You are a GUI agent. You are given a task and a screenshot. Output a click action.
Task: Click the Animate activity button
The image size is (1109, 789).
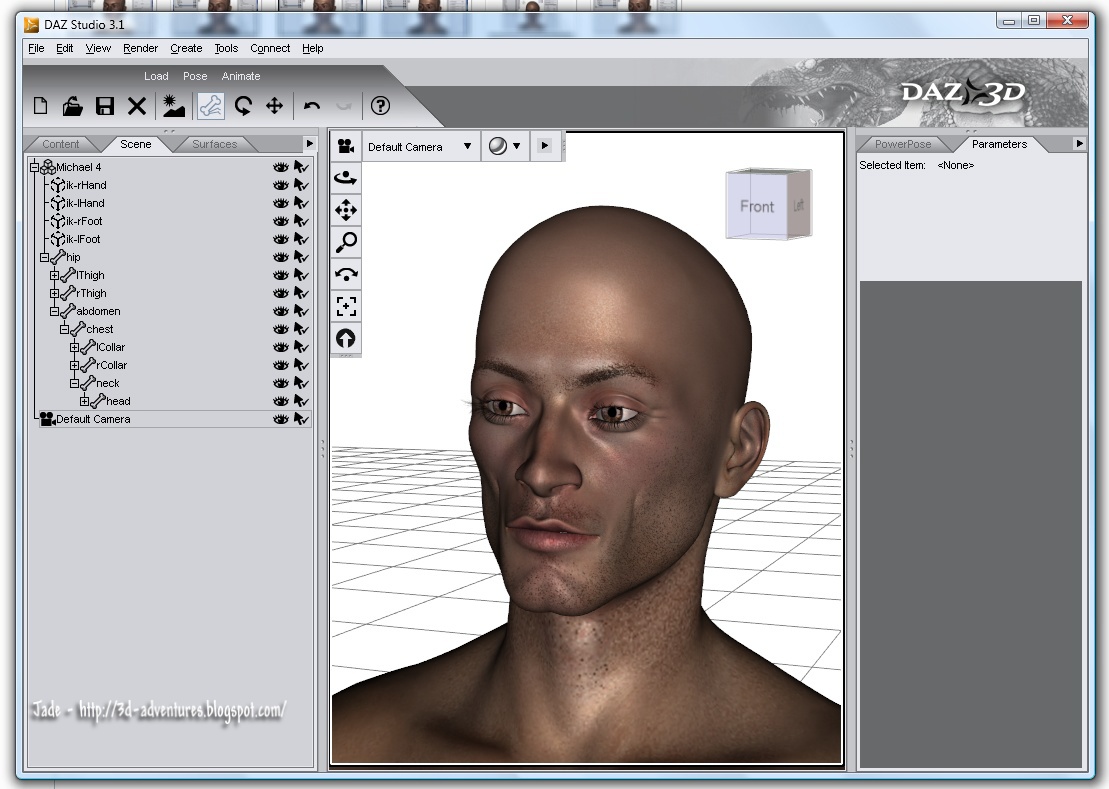click(241, 76)
